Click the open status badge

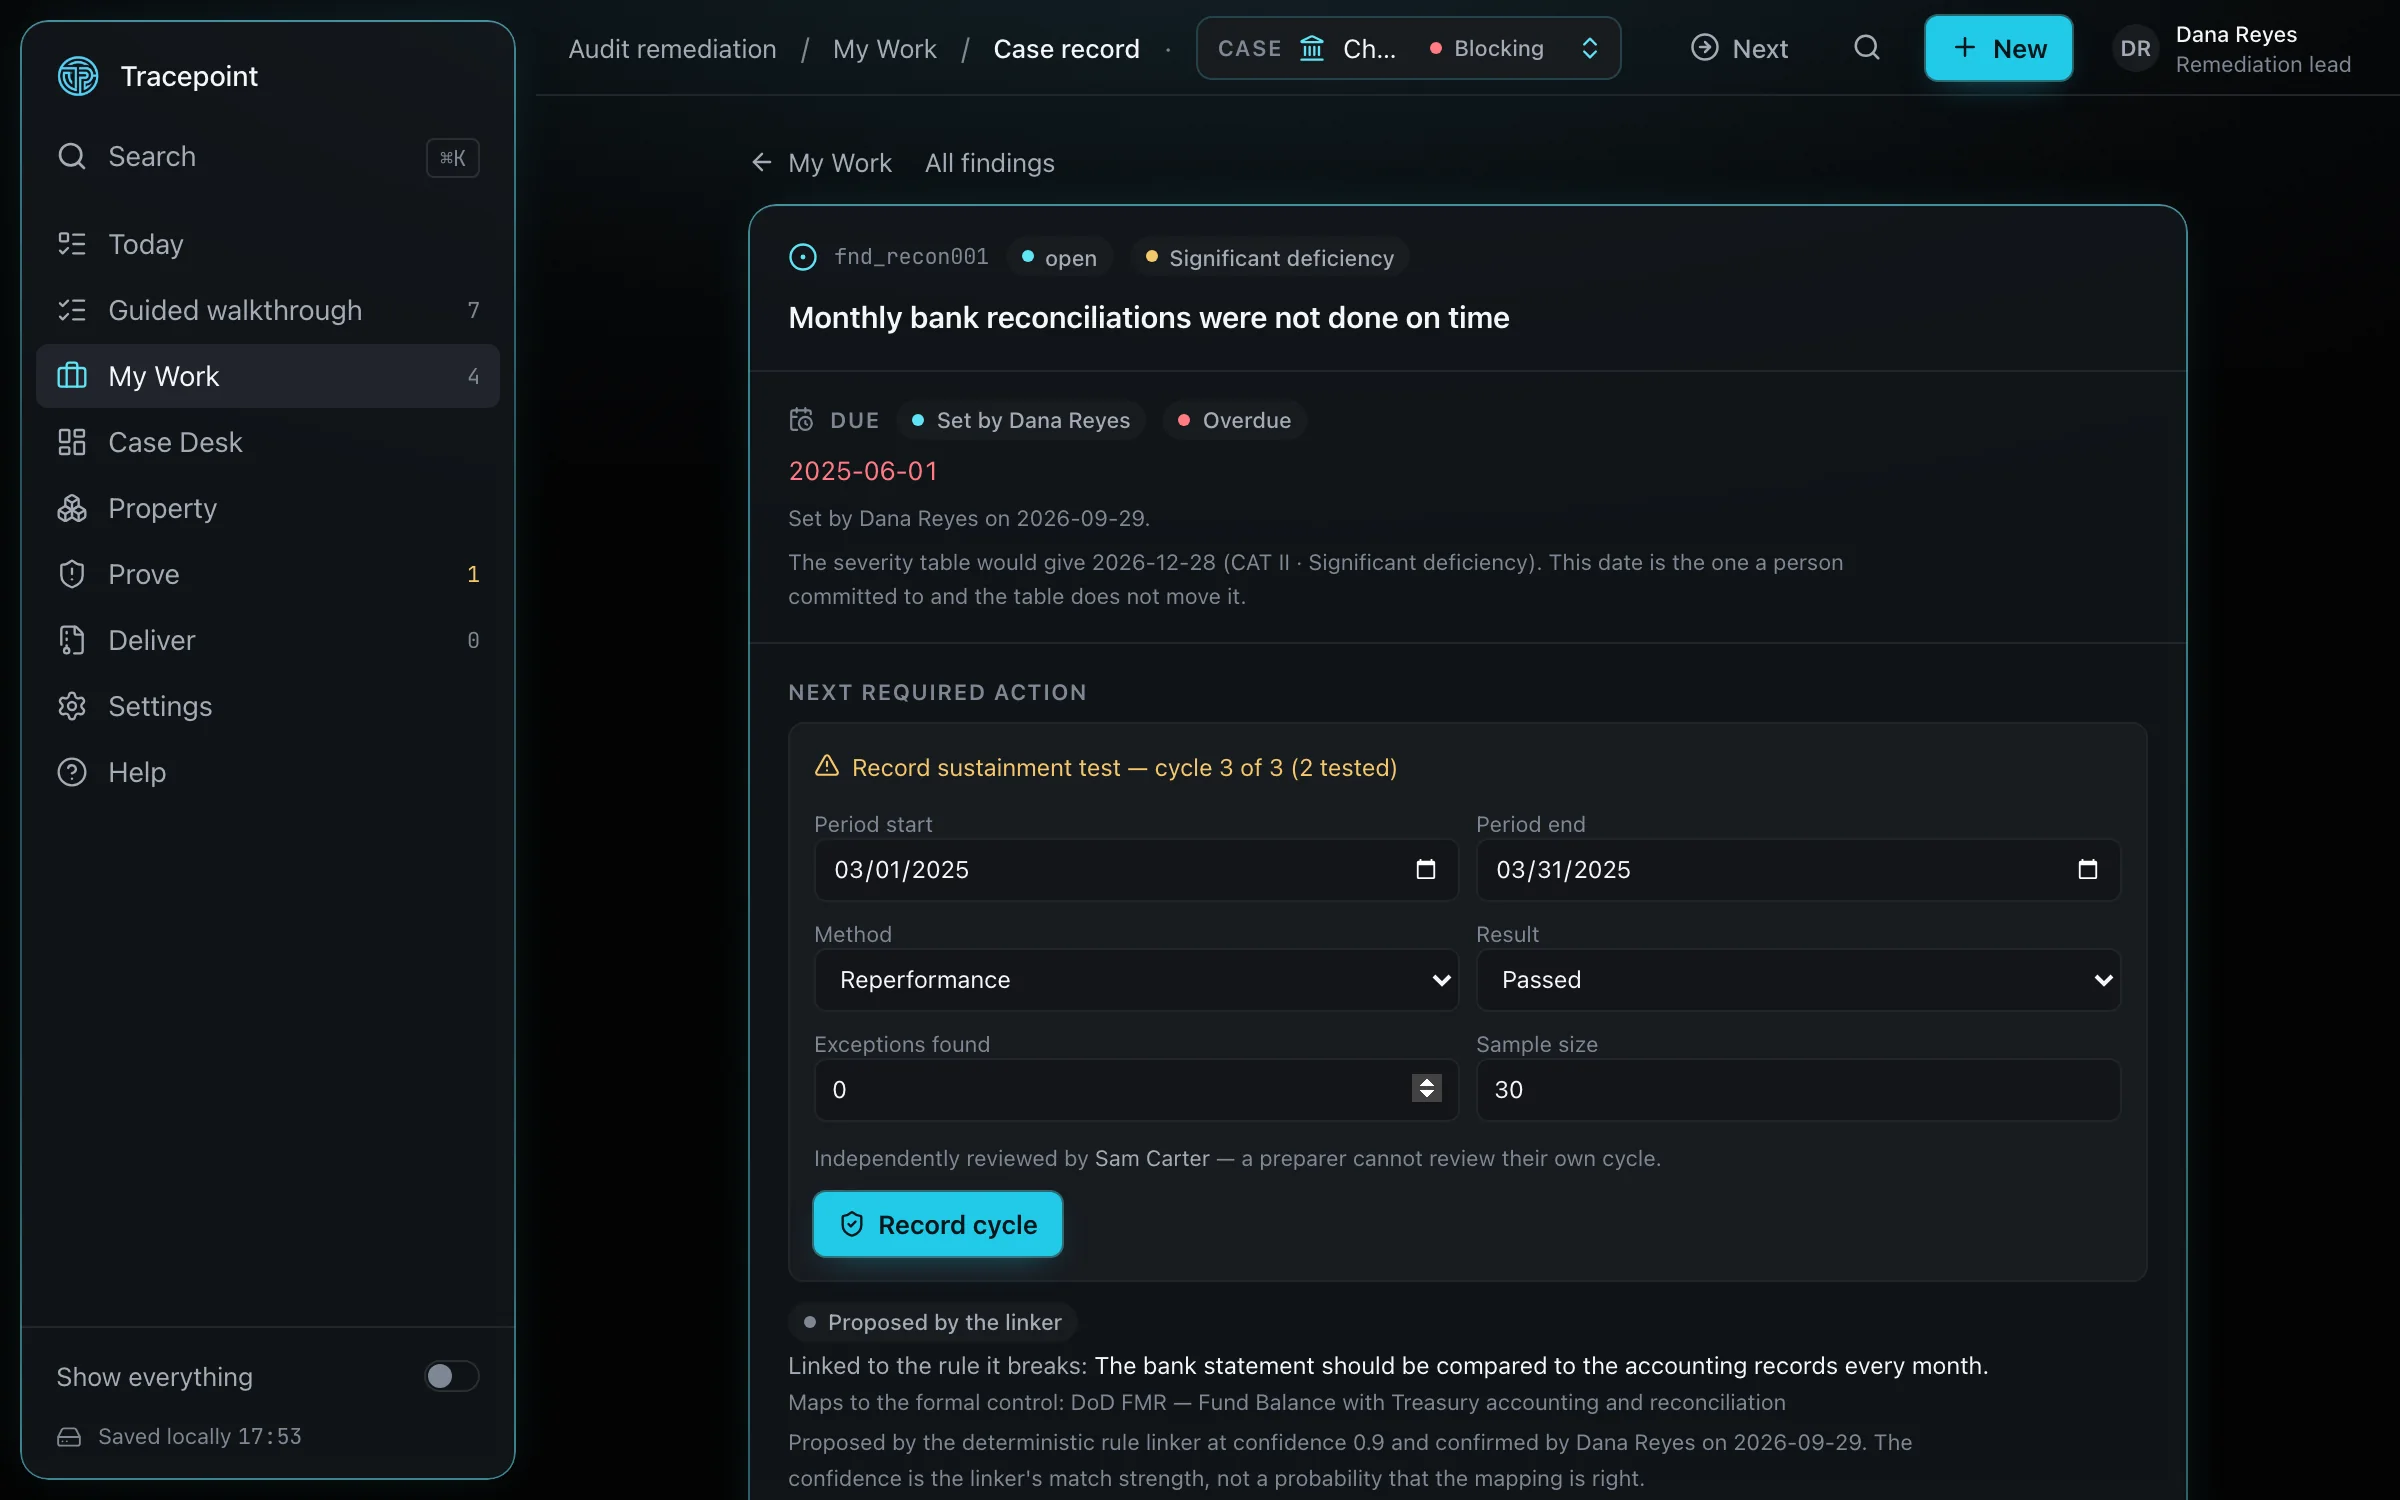tap(1059, 258)
